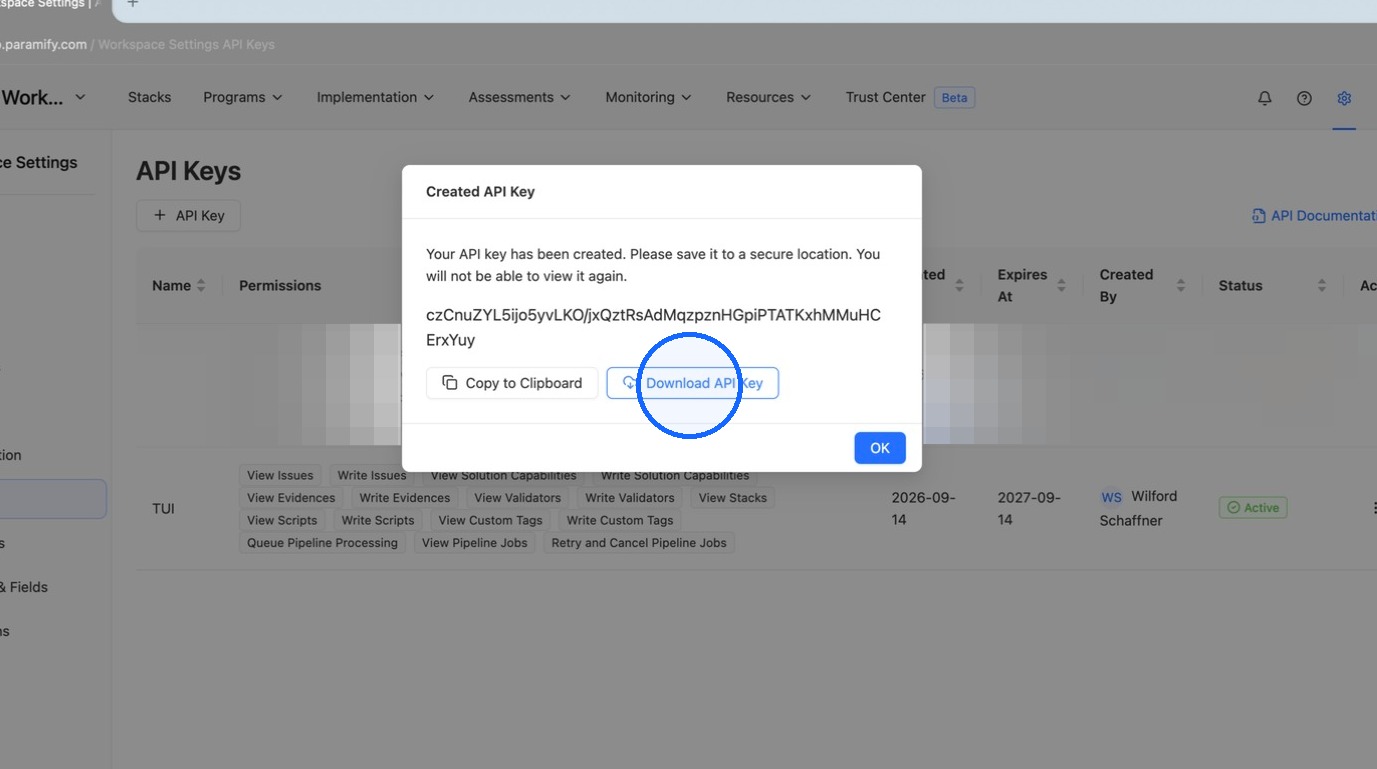Open Trust Center Beta
The width and height of the screenshot is (1377, 769).
(909, 97)
